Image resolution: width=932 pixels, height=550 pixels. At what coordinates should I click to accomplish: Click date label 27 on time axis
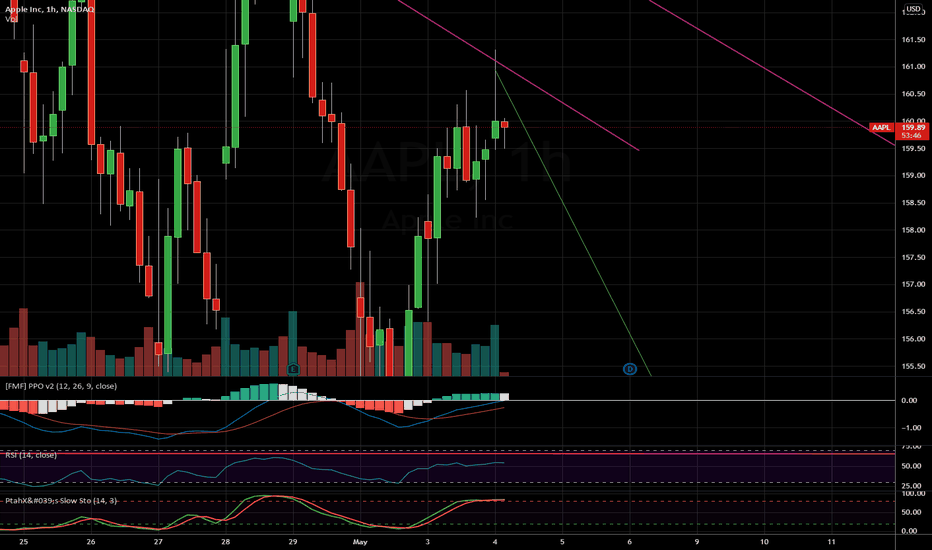click(158, 542)
